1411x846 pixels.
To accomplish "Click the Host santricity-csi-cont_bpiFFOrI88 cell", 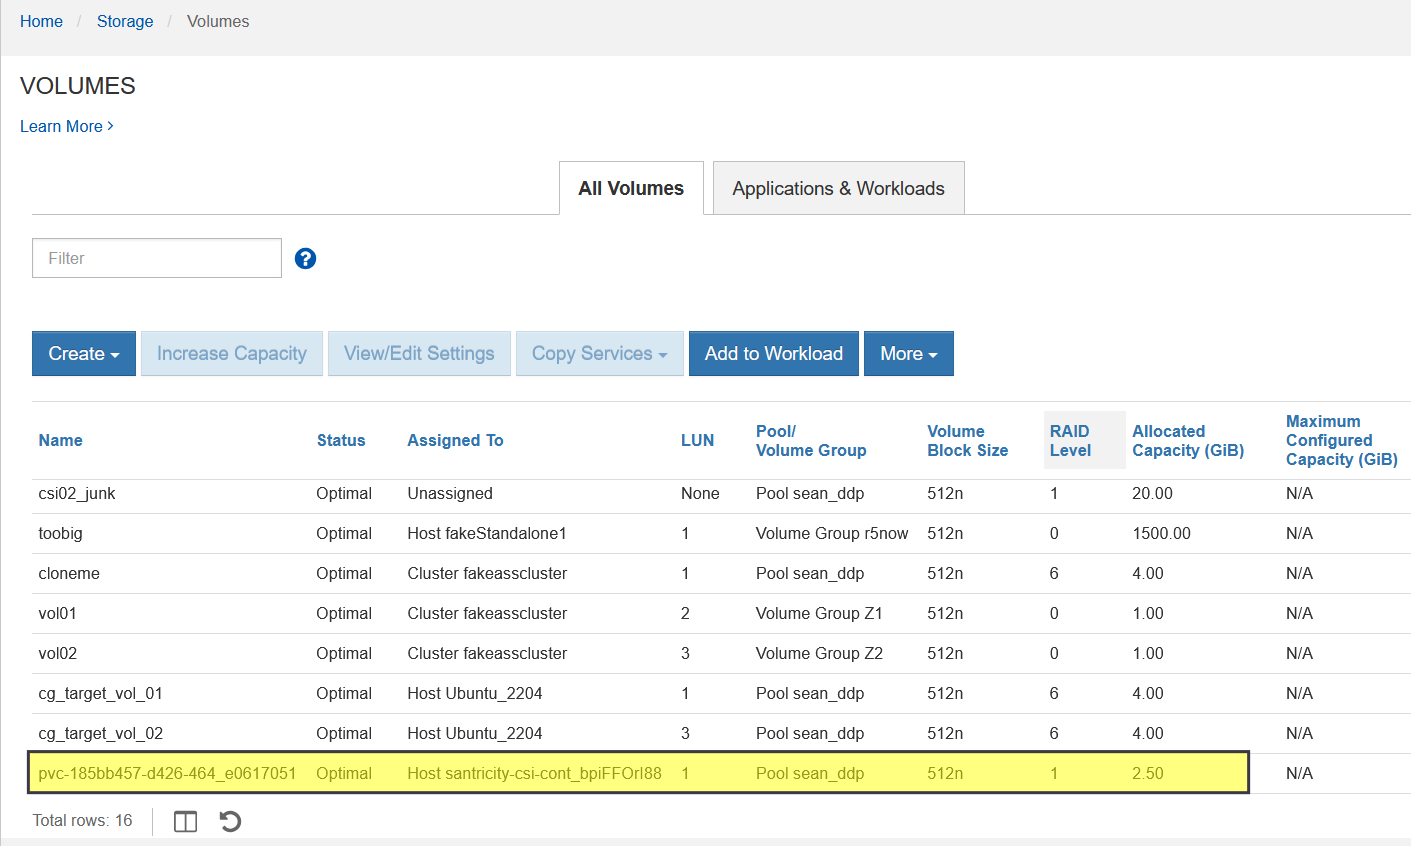I will point(535,774).
